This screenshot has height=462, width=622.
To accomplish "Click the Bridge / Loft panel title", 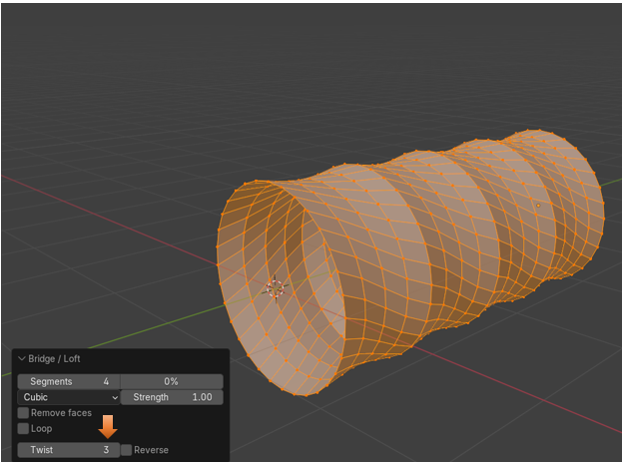I will (59, 359).
